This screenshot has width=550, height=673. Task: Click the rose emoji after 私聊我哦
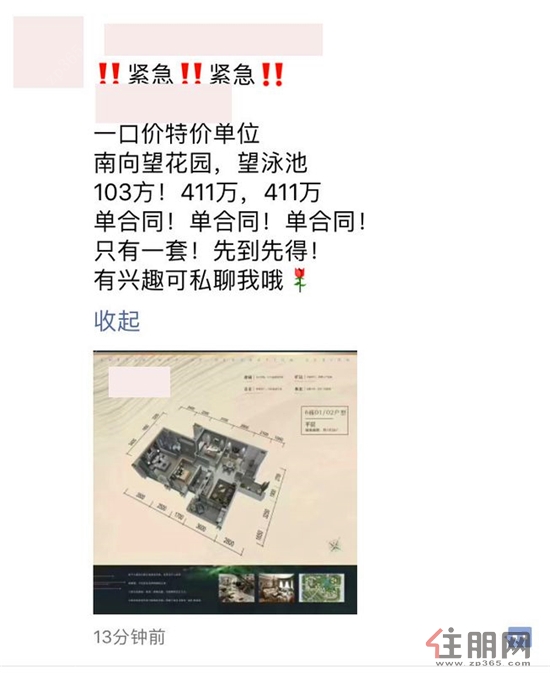(300, 279)
